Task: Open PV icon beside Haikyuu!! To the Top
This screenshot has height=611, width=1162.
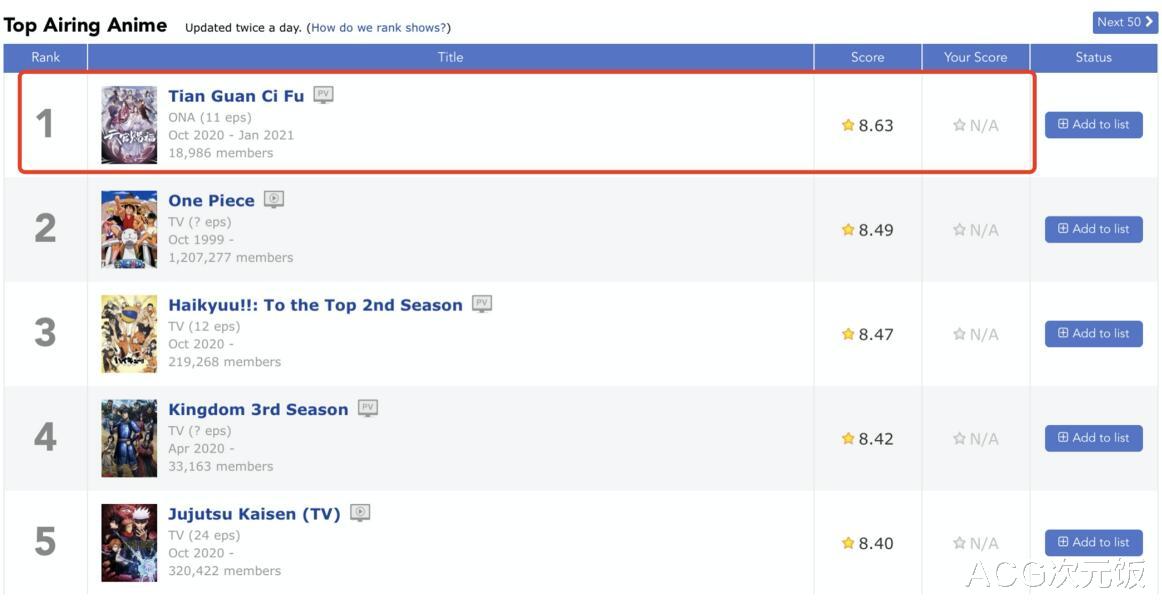Action: [482, 304]
